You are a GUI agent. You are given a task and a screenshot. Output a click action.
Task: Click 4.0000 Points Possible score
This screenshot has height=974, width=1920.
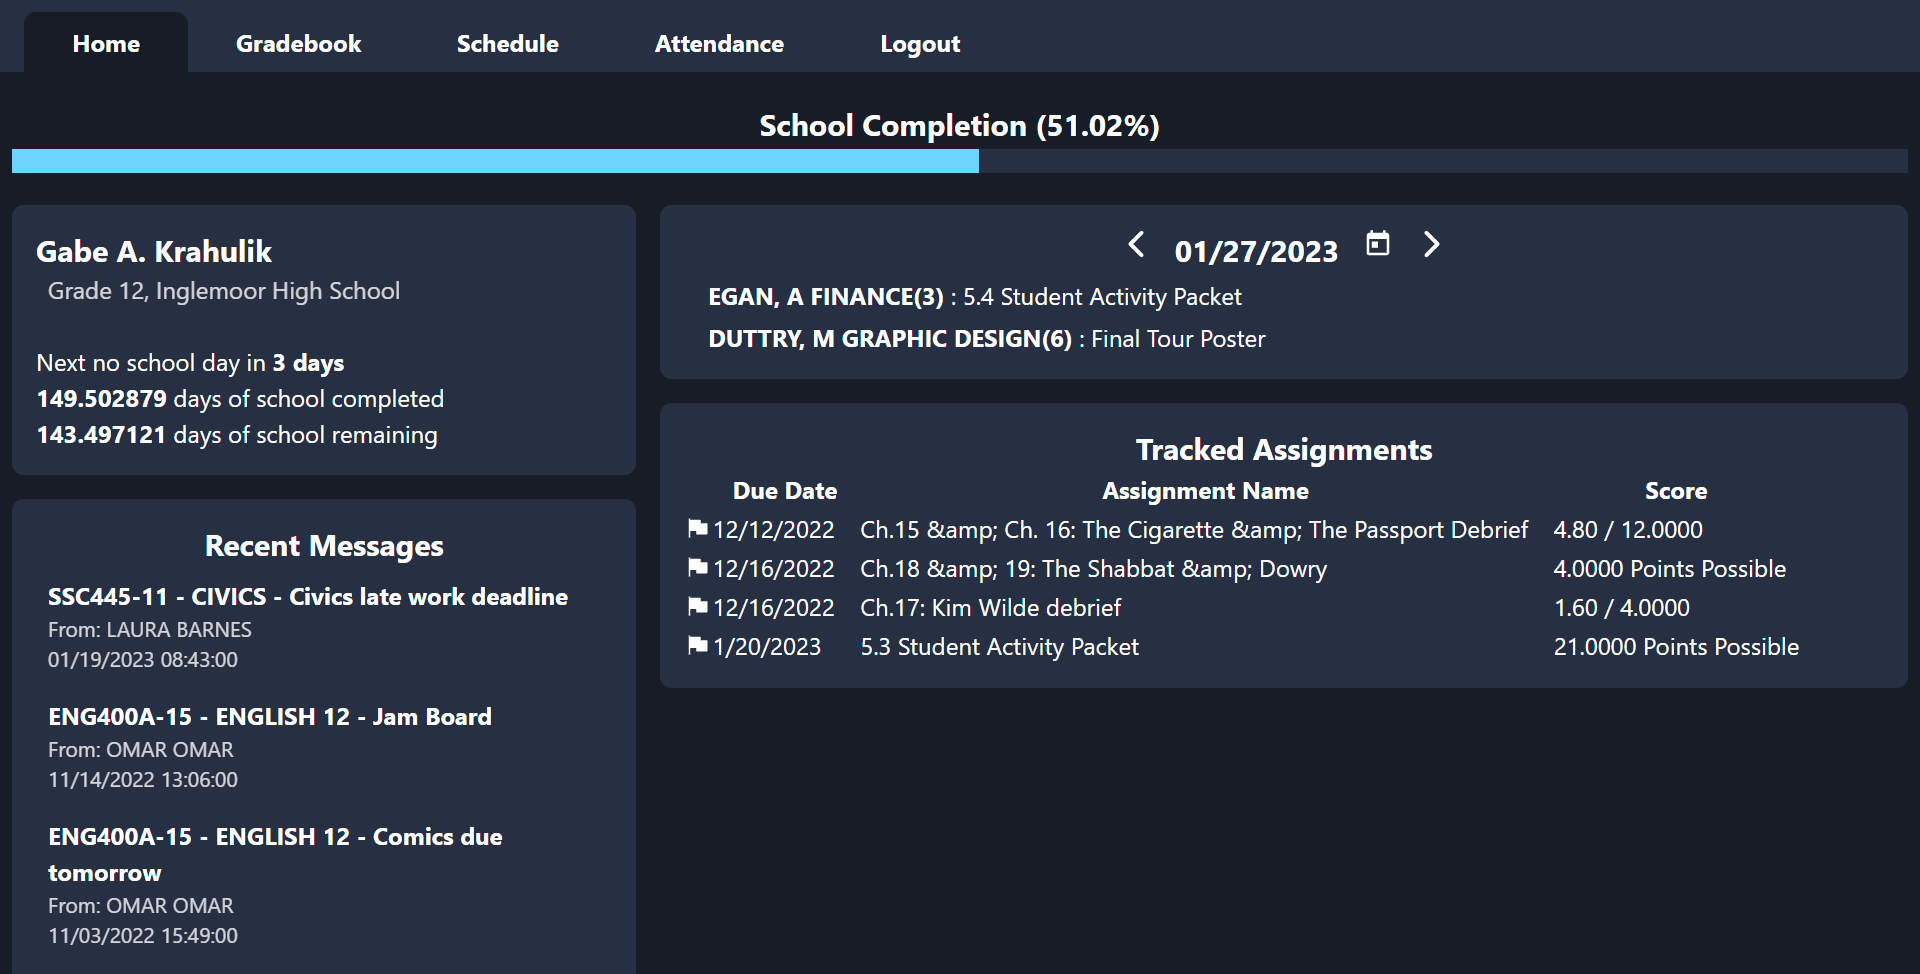point(1669,569)
